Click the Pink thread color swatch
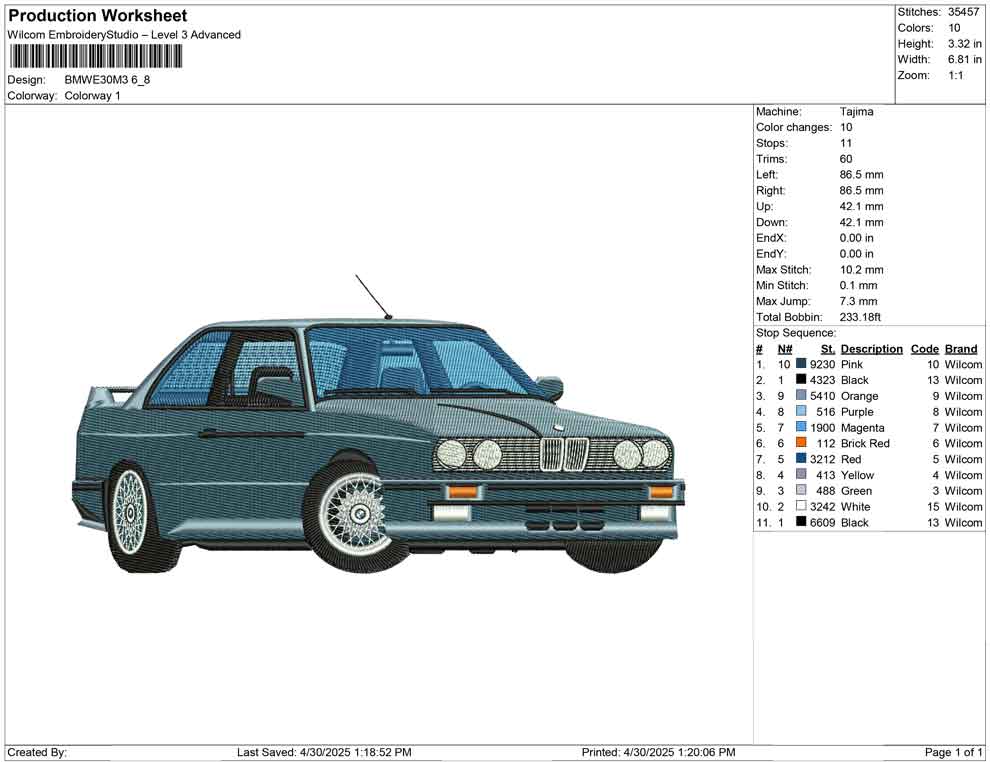This screenshot has width=990, height=762. [801, 365]
